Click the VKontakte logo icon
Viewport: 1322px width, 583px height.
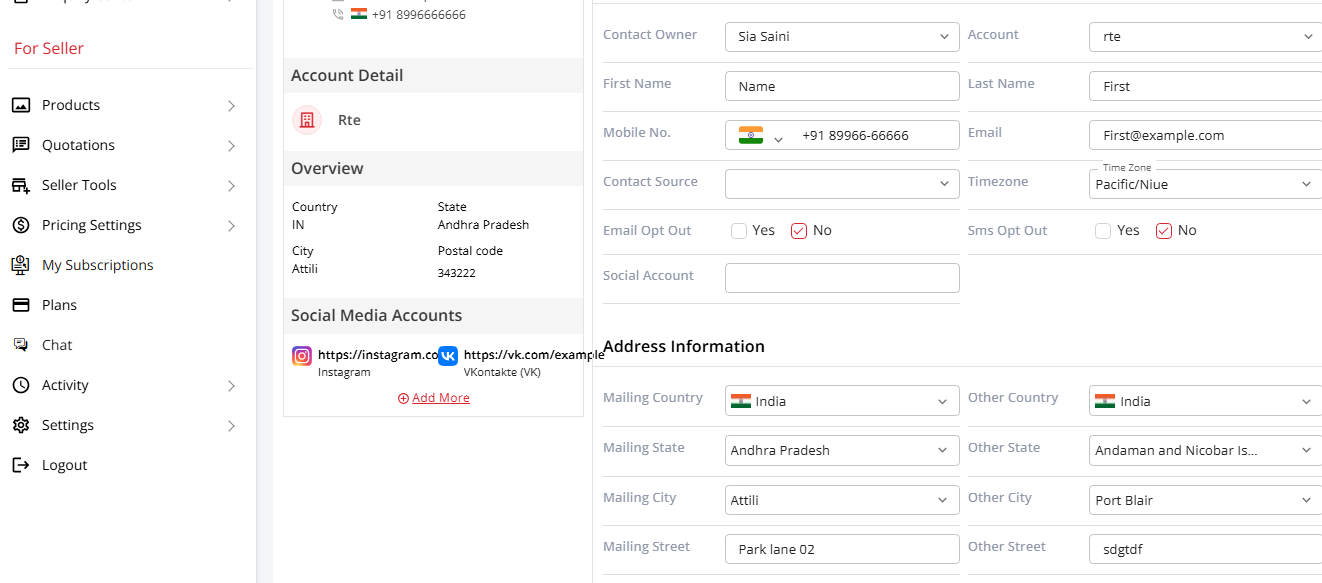point(448,356)
